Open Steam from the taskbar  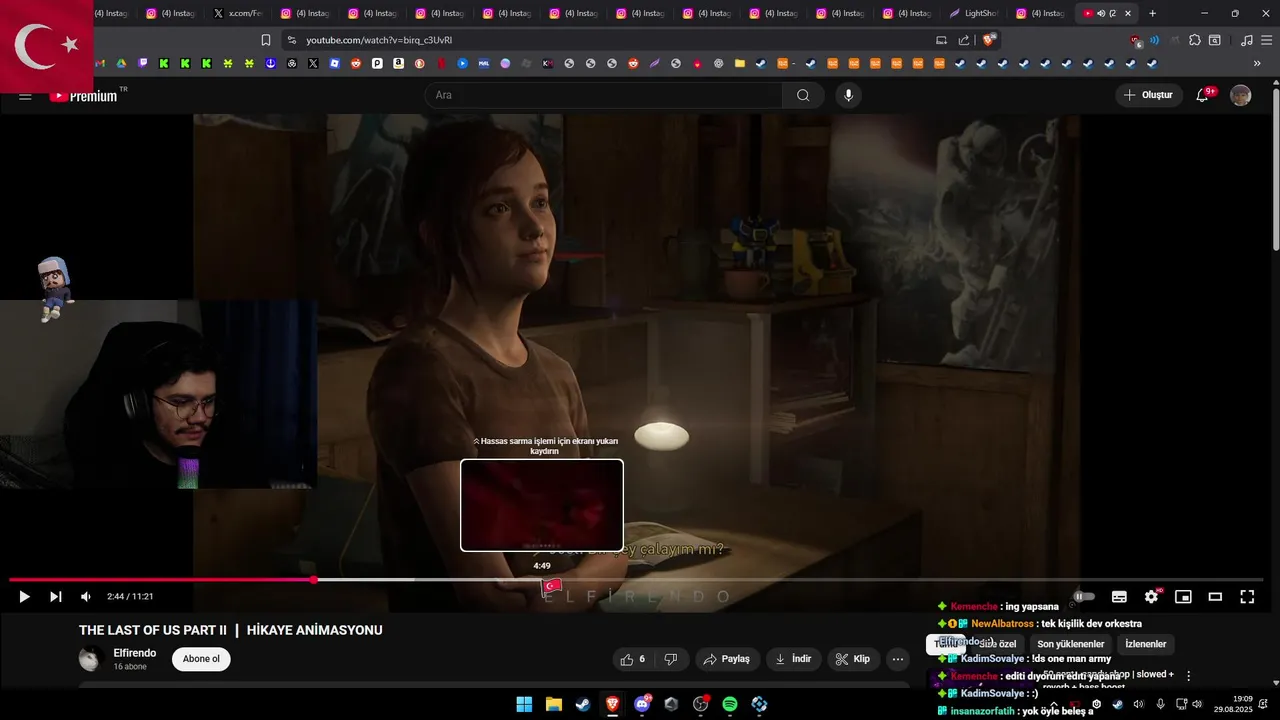point(582,704)
